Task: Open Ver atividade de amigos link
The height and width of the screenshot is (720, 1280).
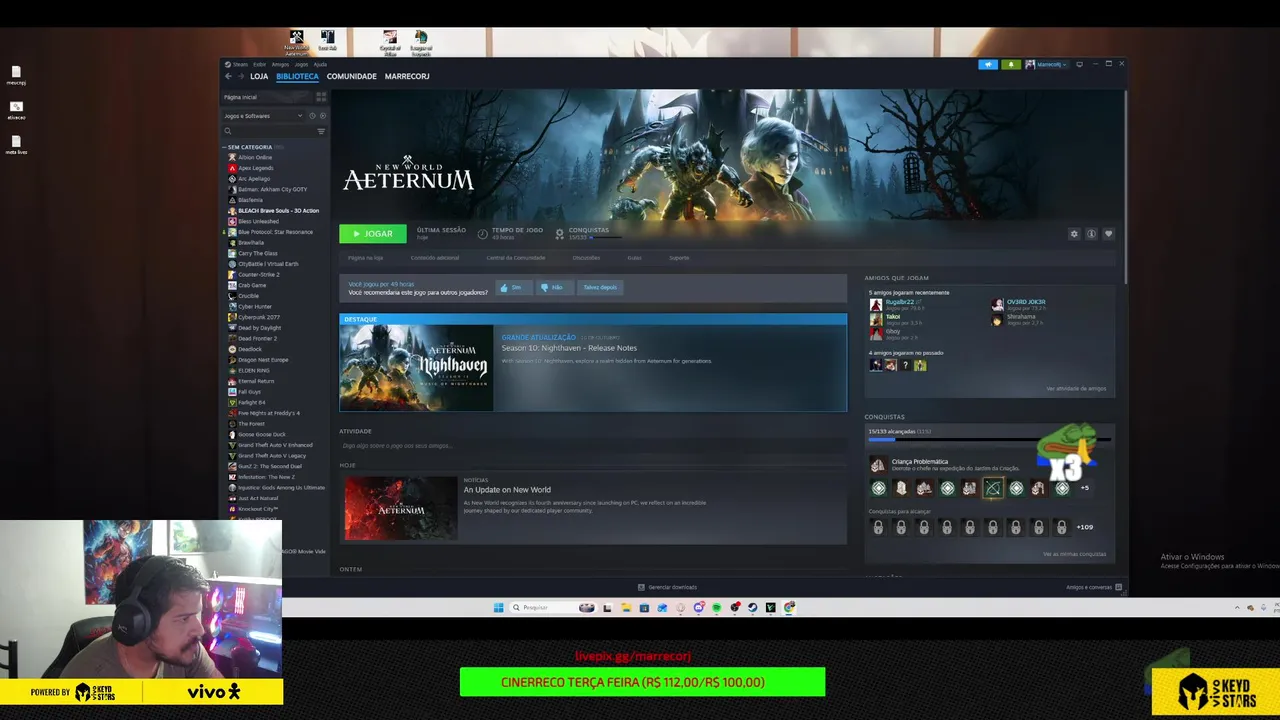Action: (x=1076, y=388)
